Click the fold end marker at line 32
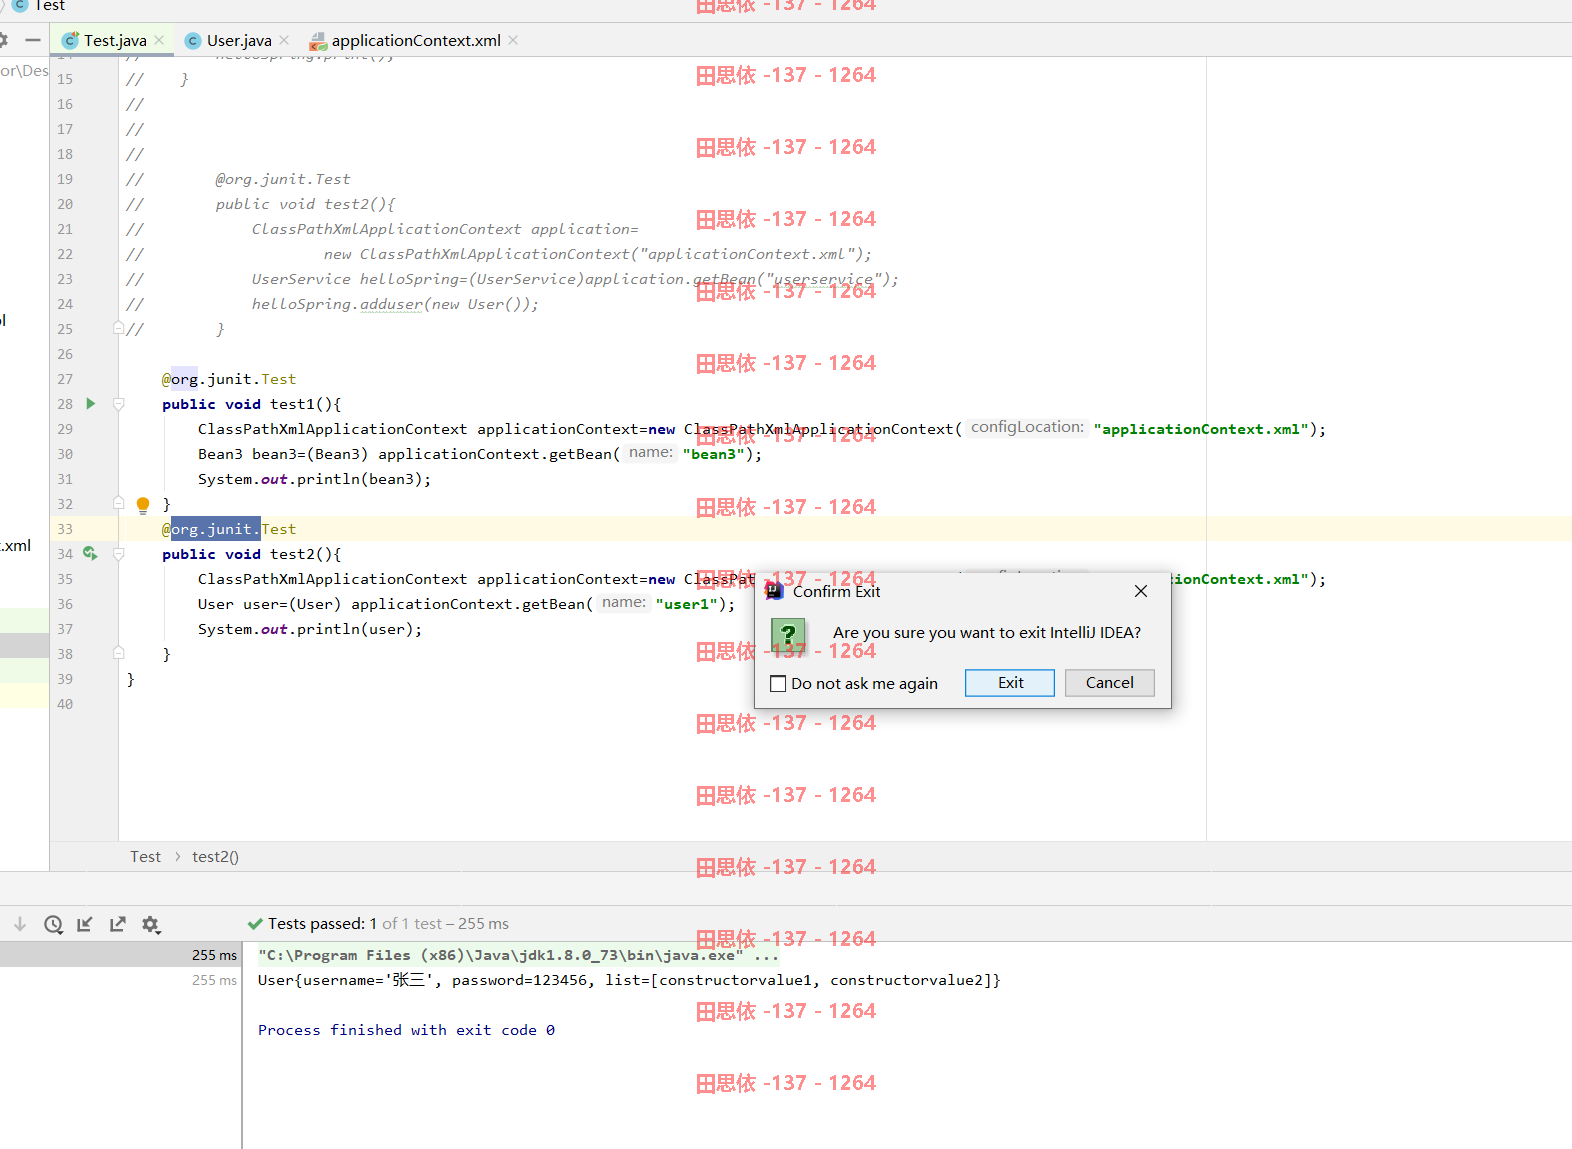1572x1149 pixels. (118, 503)
